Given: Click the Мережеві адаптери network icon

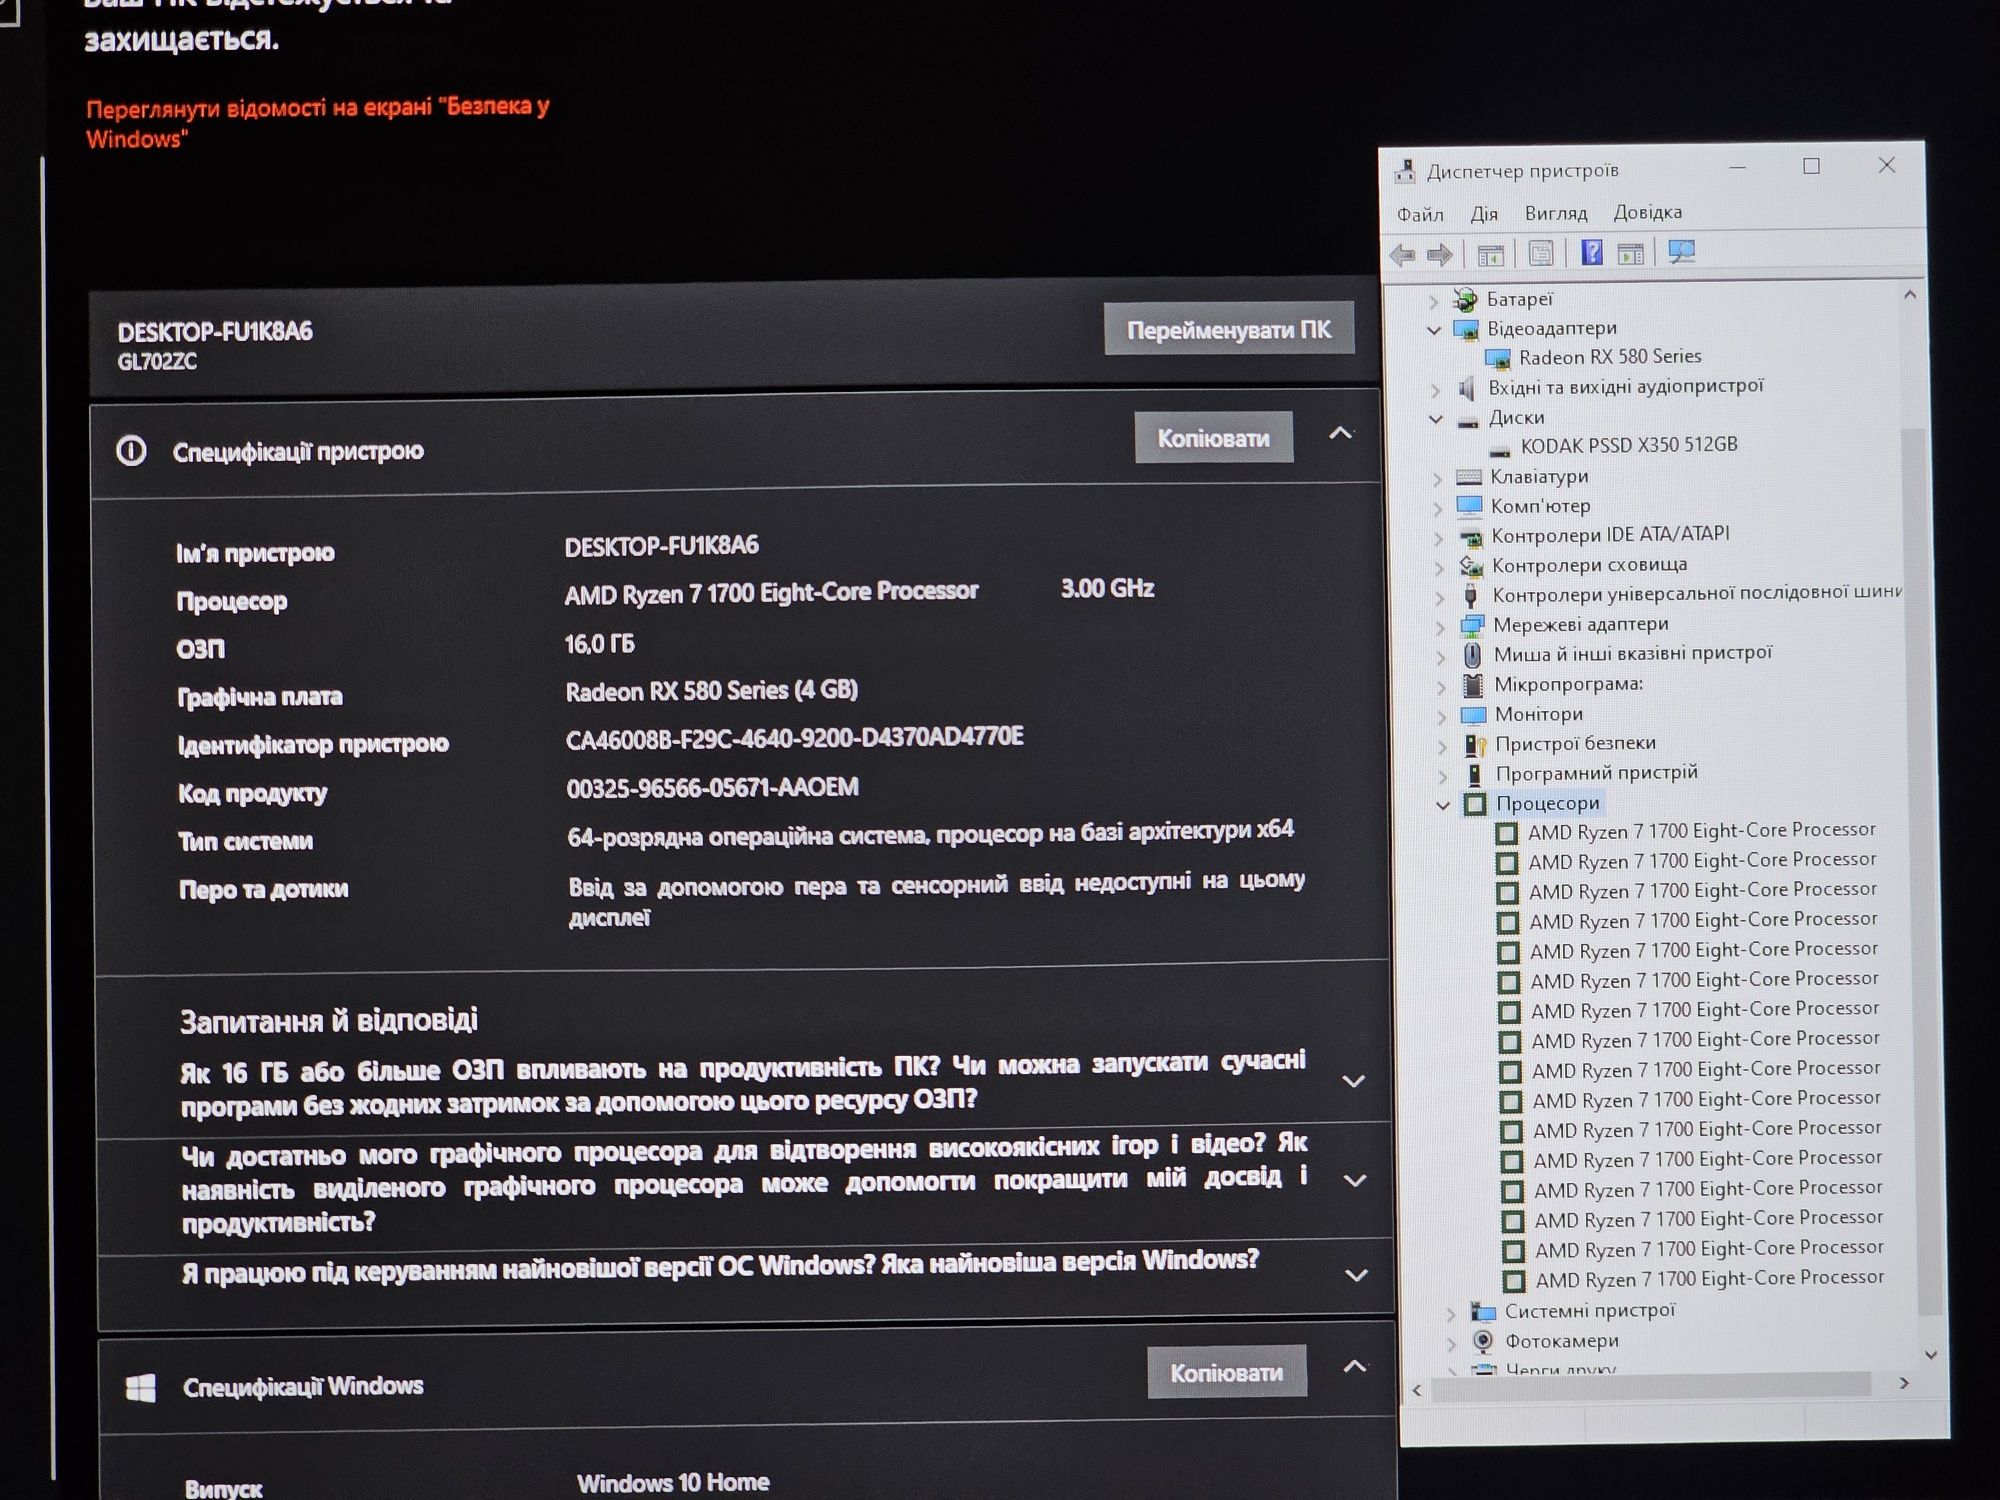Looking at the screenshot, I should click(1471, 626).
